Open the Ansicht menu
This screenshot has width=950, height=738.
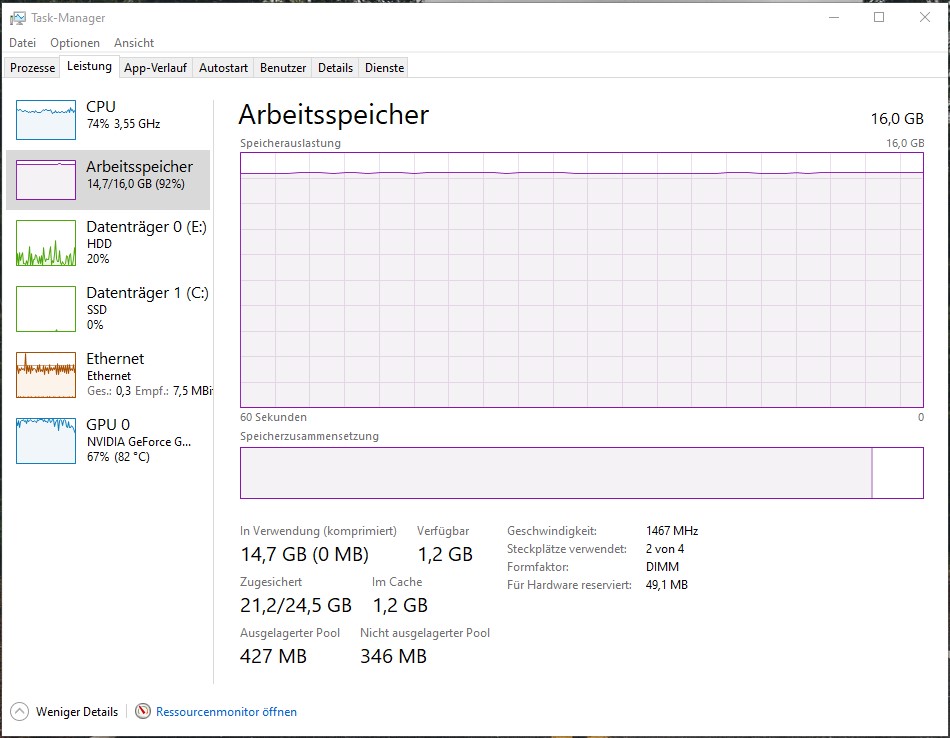point(133,43)
